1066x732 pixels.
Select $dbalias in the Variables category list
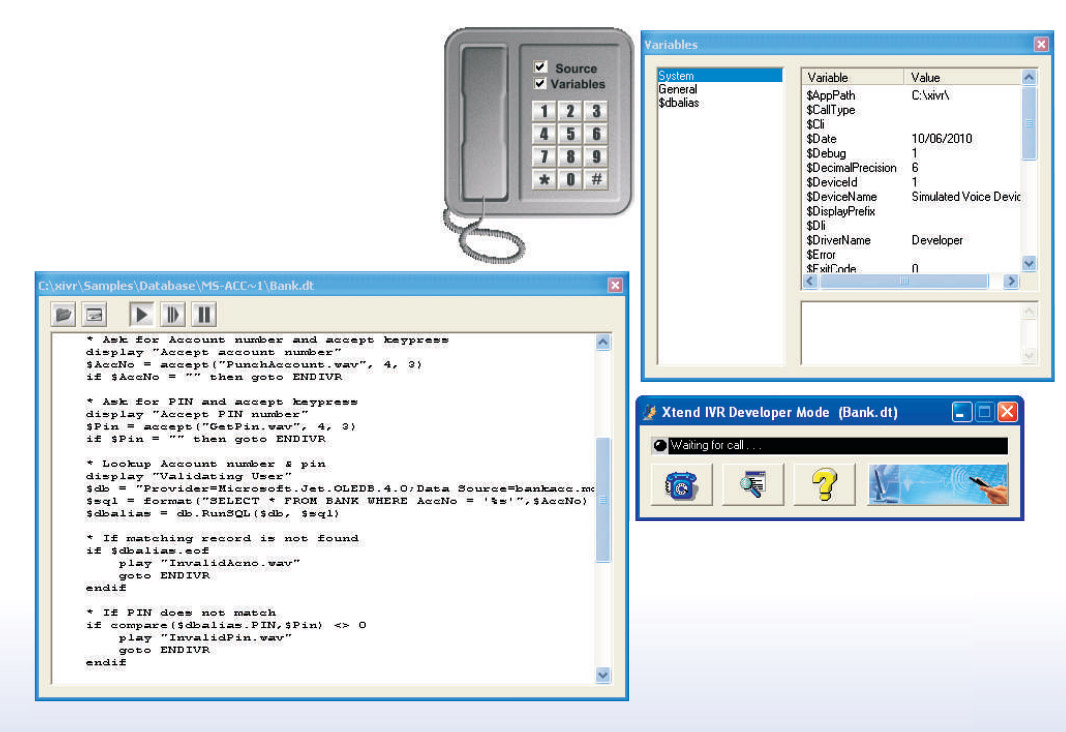click(x=679, y=103)
